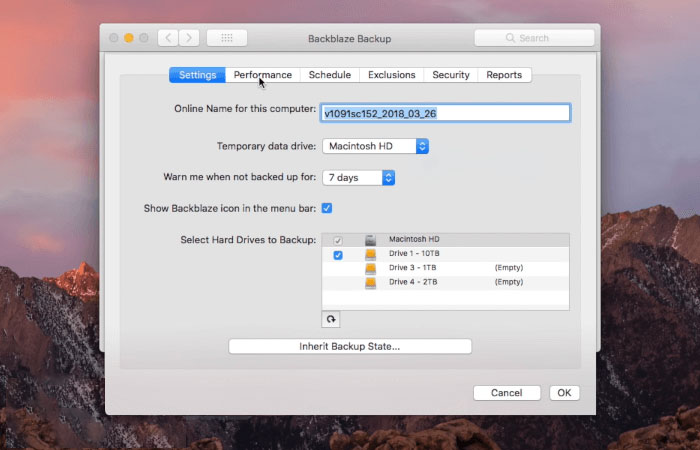Click the Drive 4 - 2TB drive icon
The width and height of the screenshot is (700, 450).
pos(371,283)
